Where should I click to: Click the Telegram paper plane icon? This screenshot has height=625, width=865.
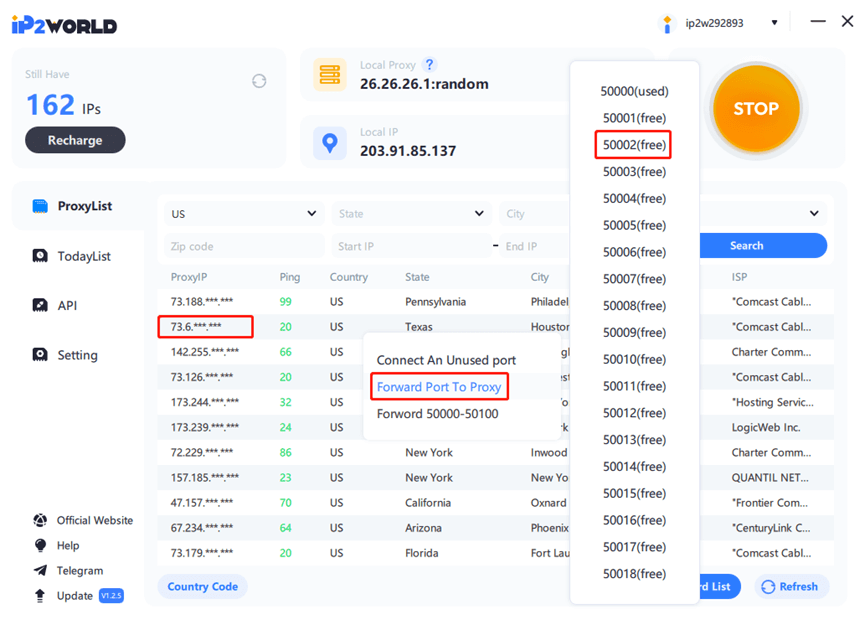(x=40, y=570)
